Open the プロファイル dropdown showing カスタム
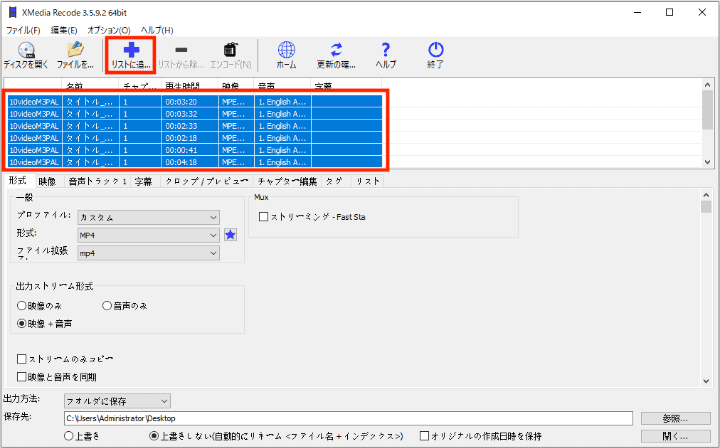The width and height of the screenshot is (720, 448). point(148,217)
